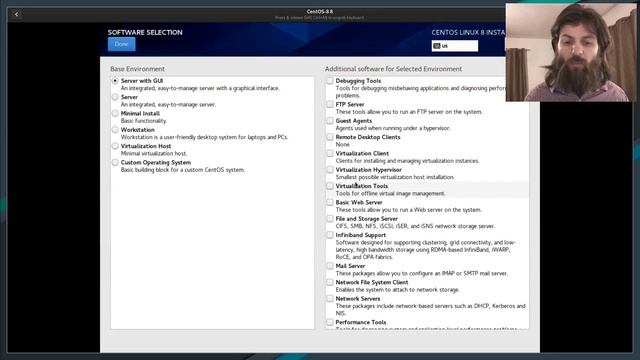640x360 pixels.
Task: Check the FTP Server checkbox
Action: [x=330, y=104]
